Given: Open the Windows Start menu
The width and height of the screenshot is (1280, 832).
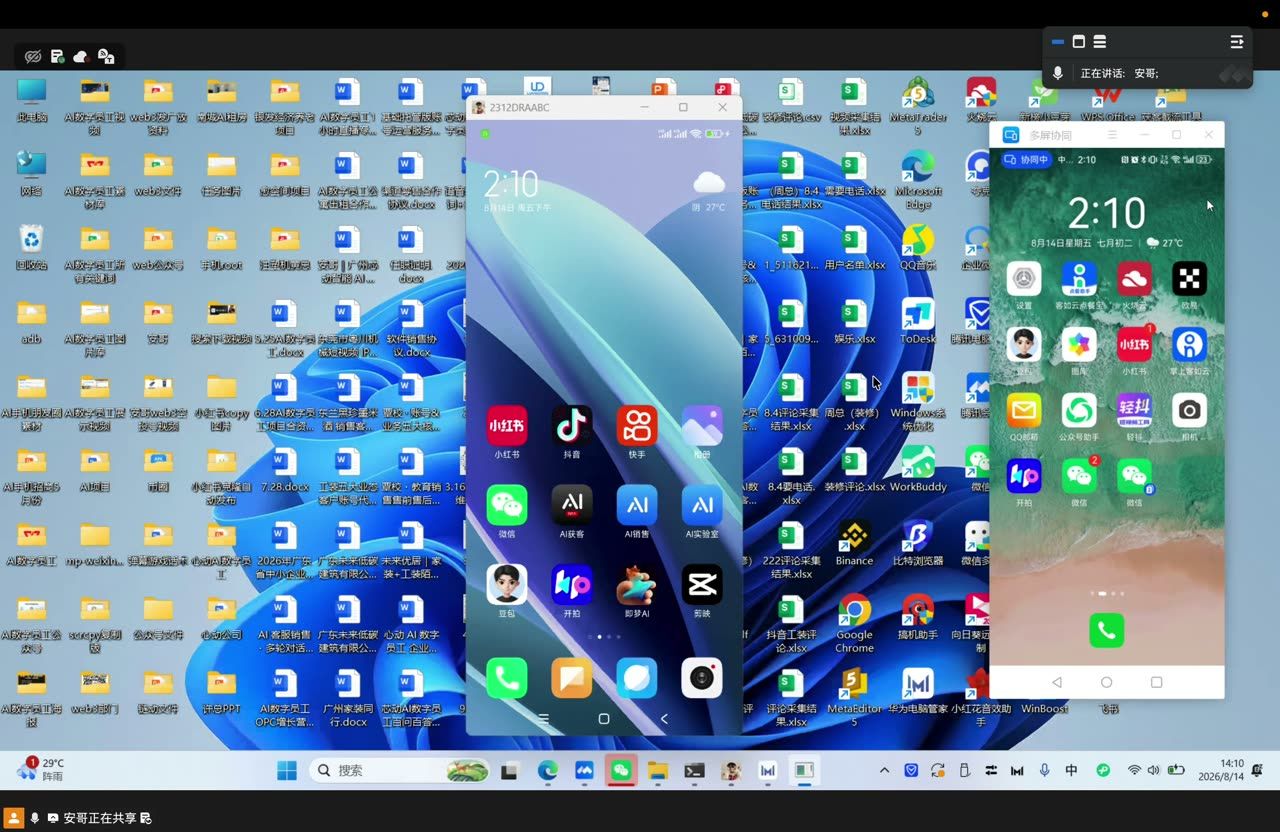Looking at the screenshot, I should click(x=287, y=770).
